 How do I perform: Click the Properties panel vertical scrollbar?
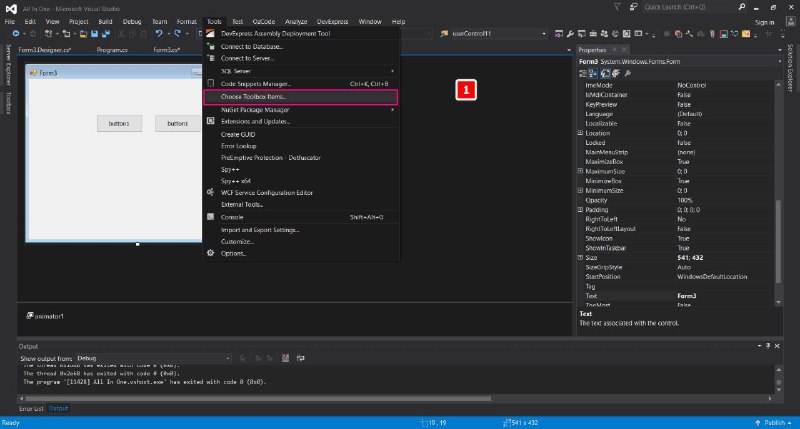point(778,242)
